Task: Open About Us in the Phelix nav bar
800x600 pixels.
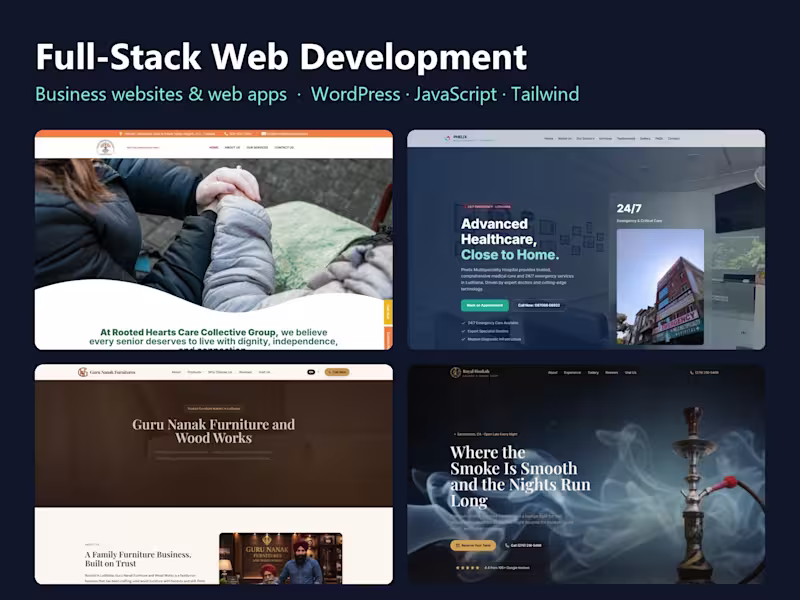Action: tap(564, 138)
